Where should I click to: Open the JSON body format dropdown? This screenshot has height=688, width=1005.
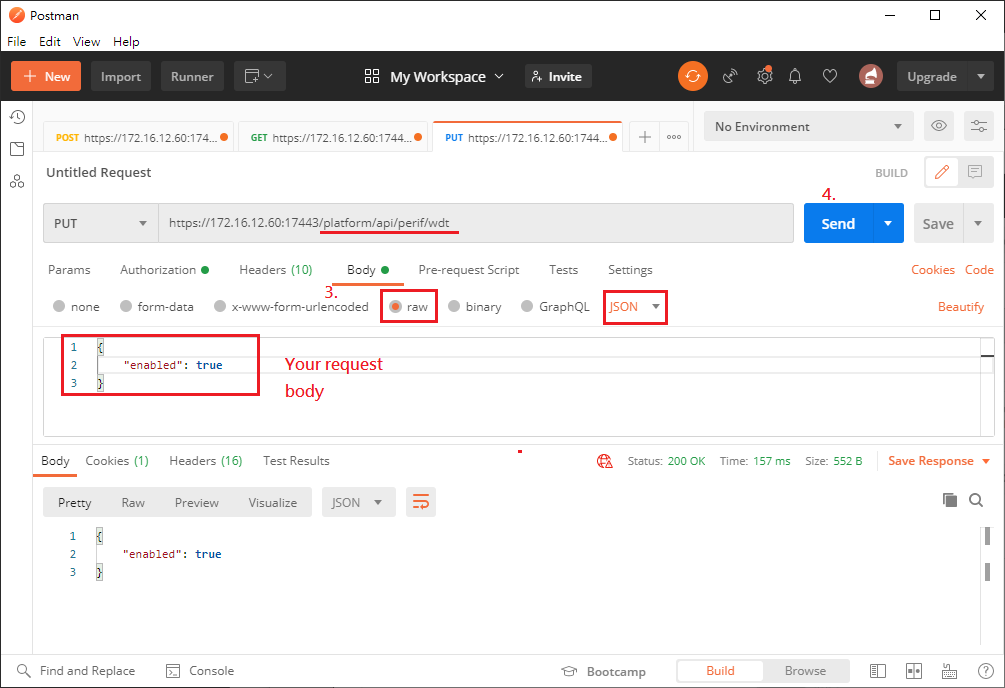636,307
